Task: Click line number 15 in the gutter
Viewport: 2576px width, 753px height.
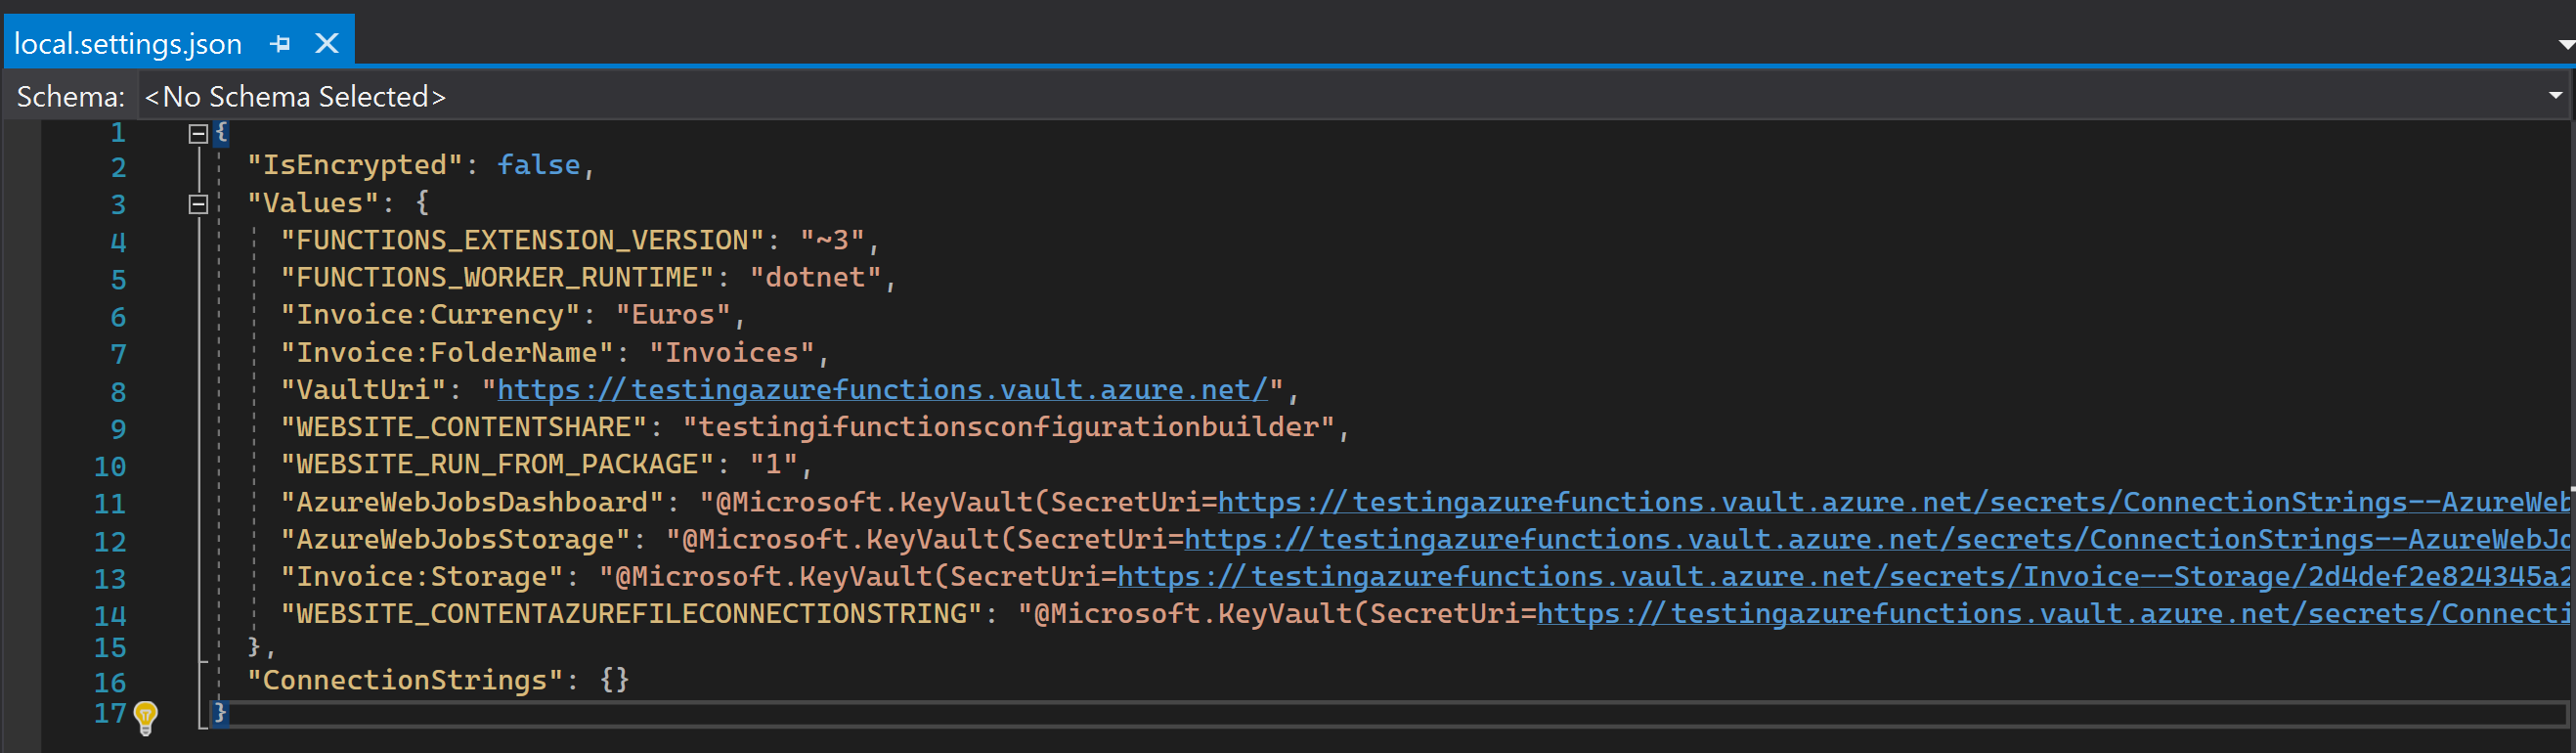Action: pos(110,648)
